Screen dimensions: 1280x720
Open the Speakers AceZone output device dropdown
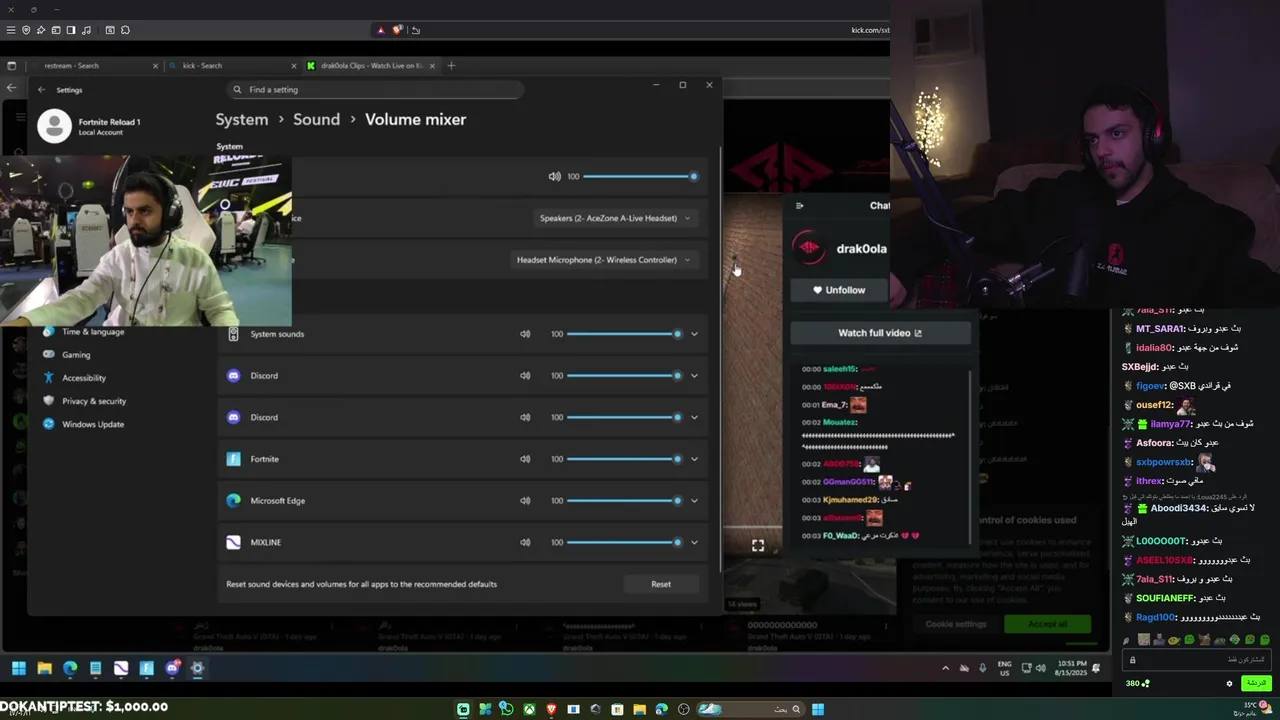(x=615, y=218)
